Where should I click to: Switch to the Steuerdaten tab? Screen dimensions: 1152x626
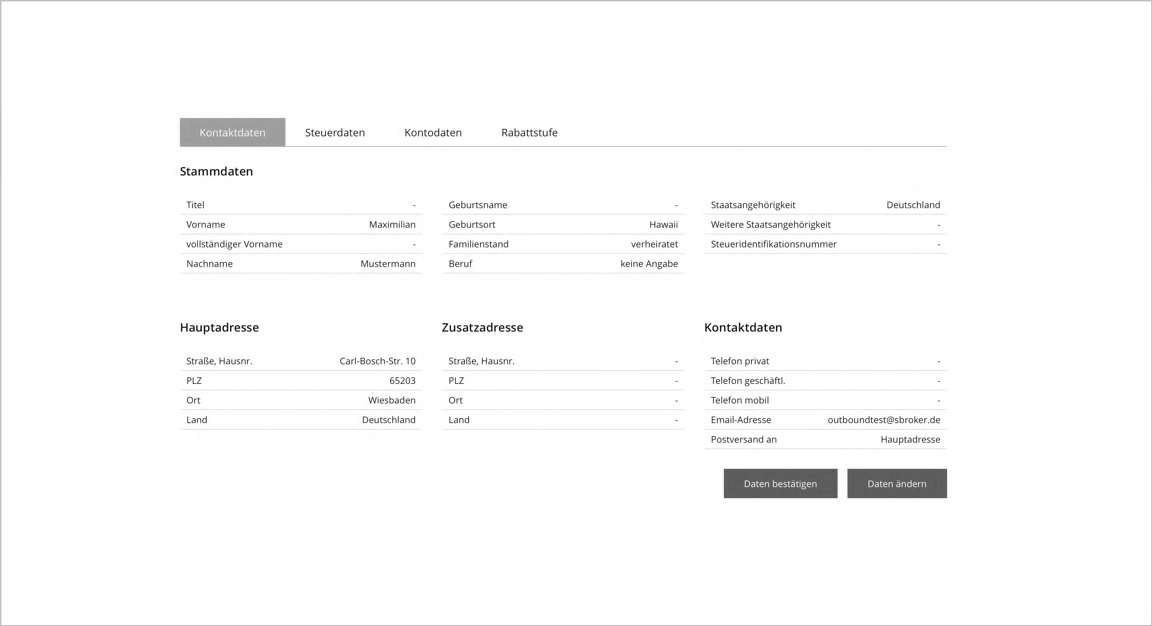(x=335, y=132)
